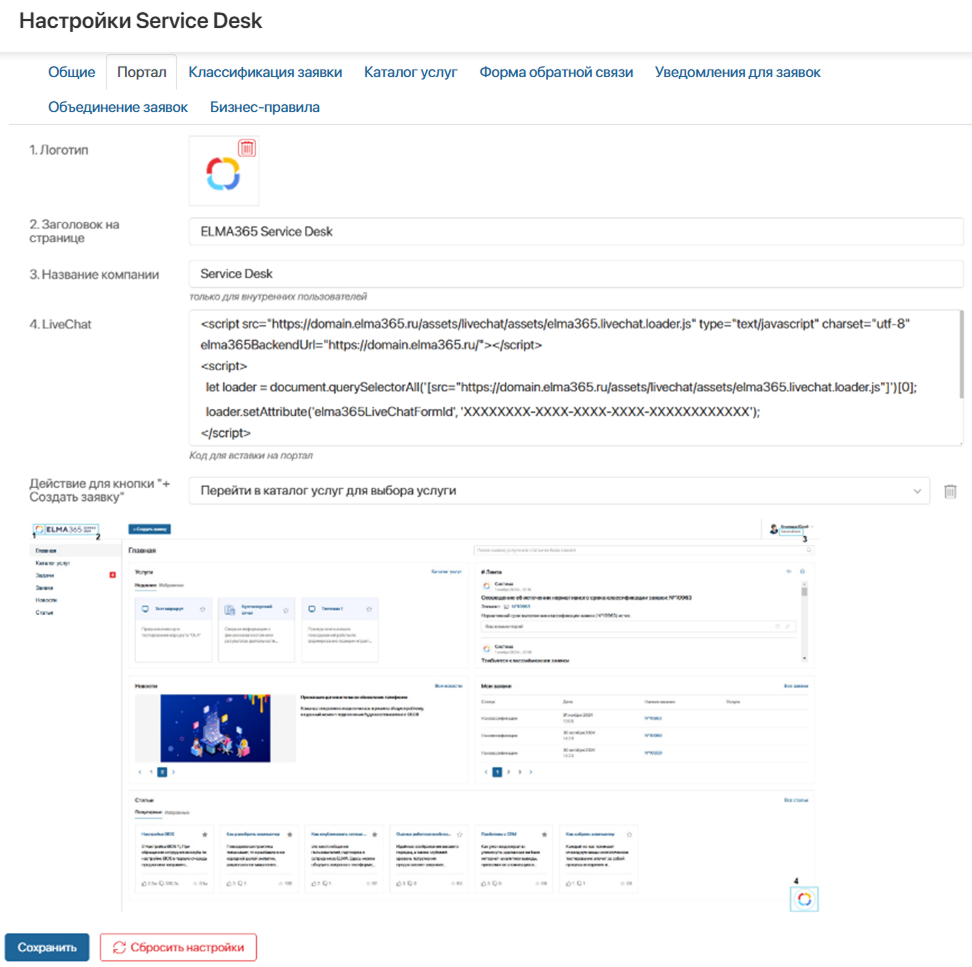The width and height of the screenshot is (972, 967).
Task: Switch to Классификация заявки tab
Action: click(265, 72)
